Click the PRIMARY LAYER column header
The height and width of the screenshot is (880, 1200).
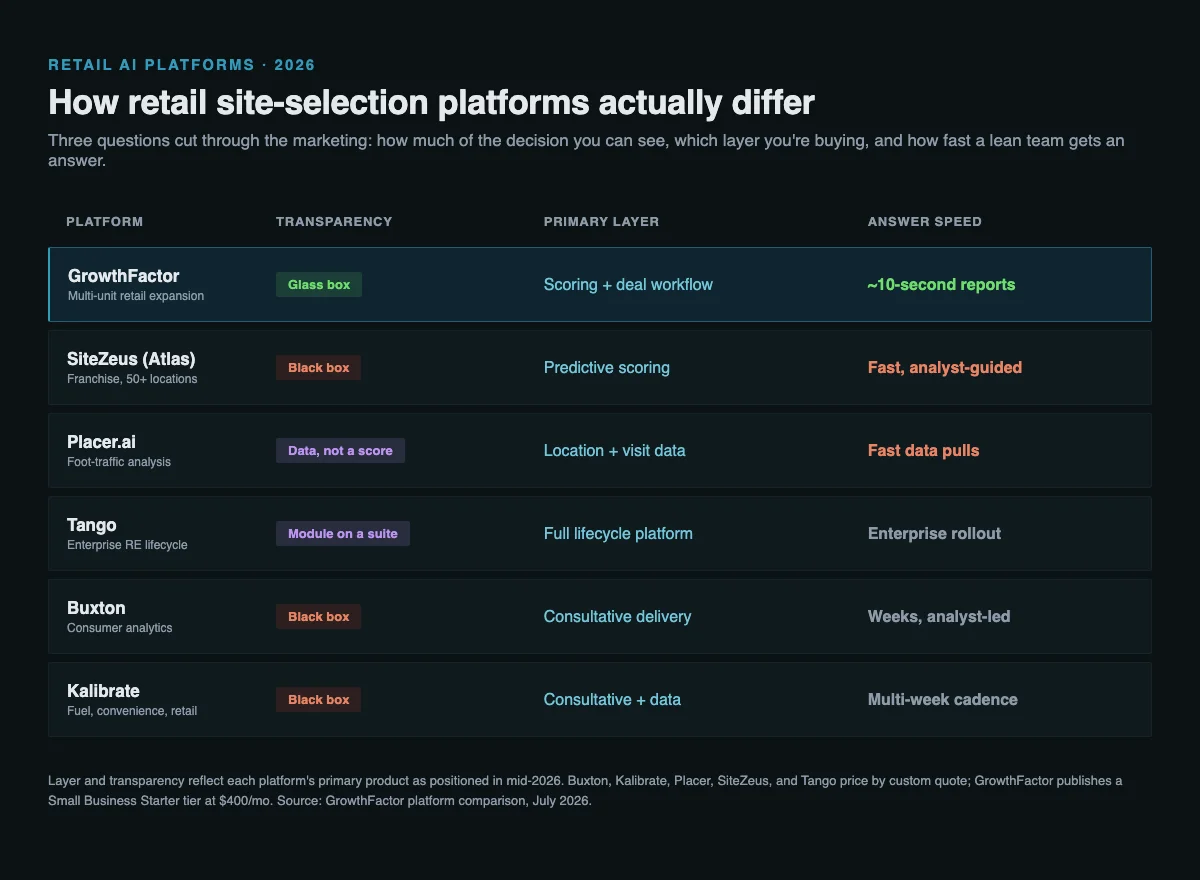click(x=601, y=221)
